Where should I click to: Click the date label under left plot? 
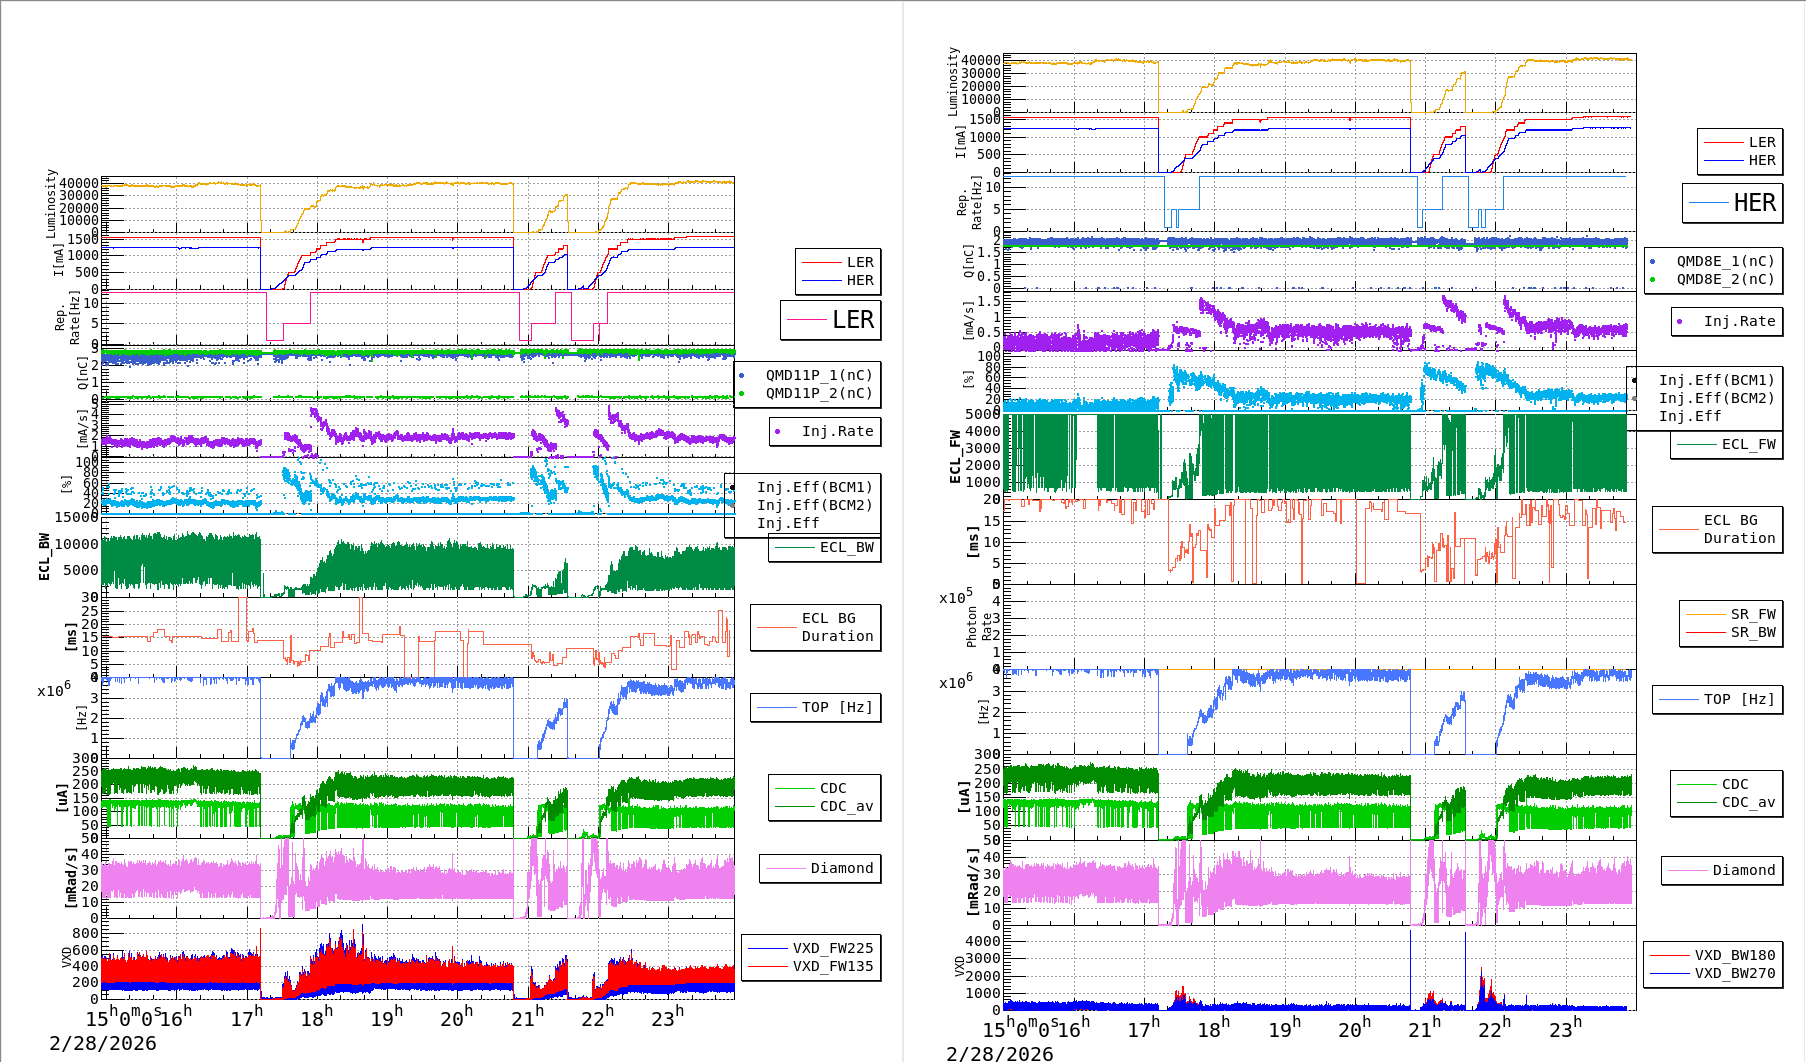[x=103, y=1043]
